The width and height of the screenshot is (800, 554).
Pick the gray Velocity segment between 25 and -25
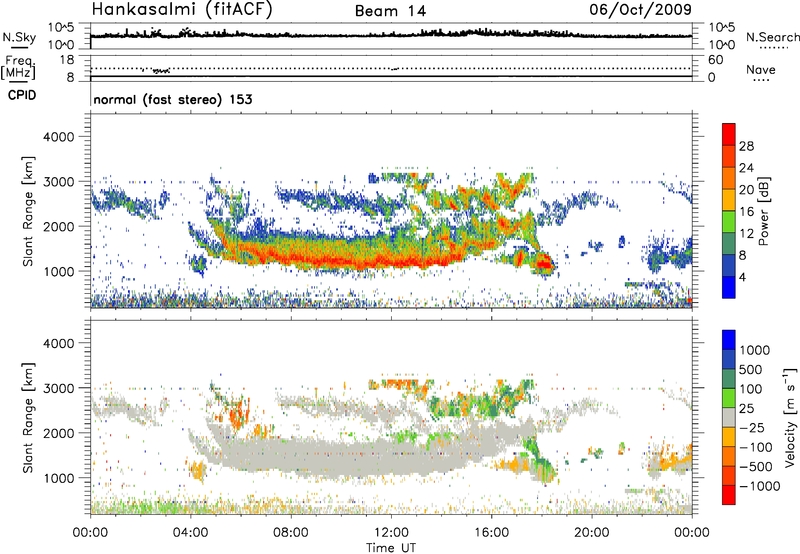click(x=729, y=417)
